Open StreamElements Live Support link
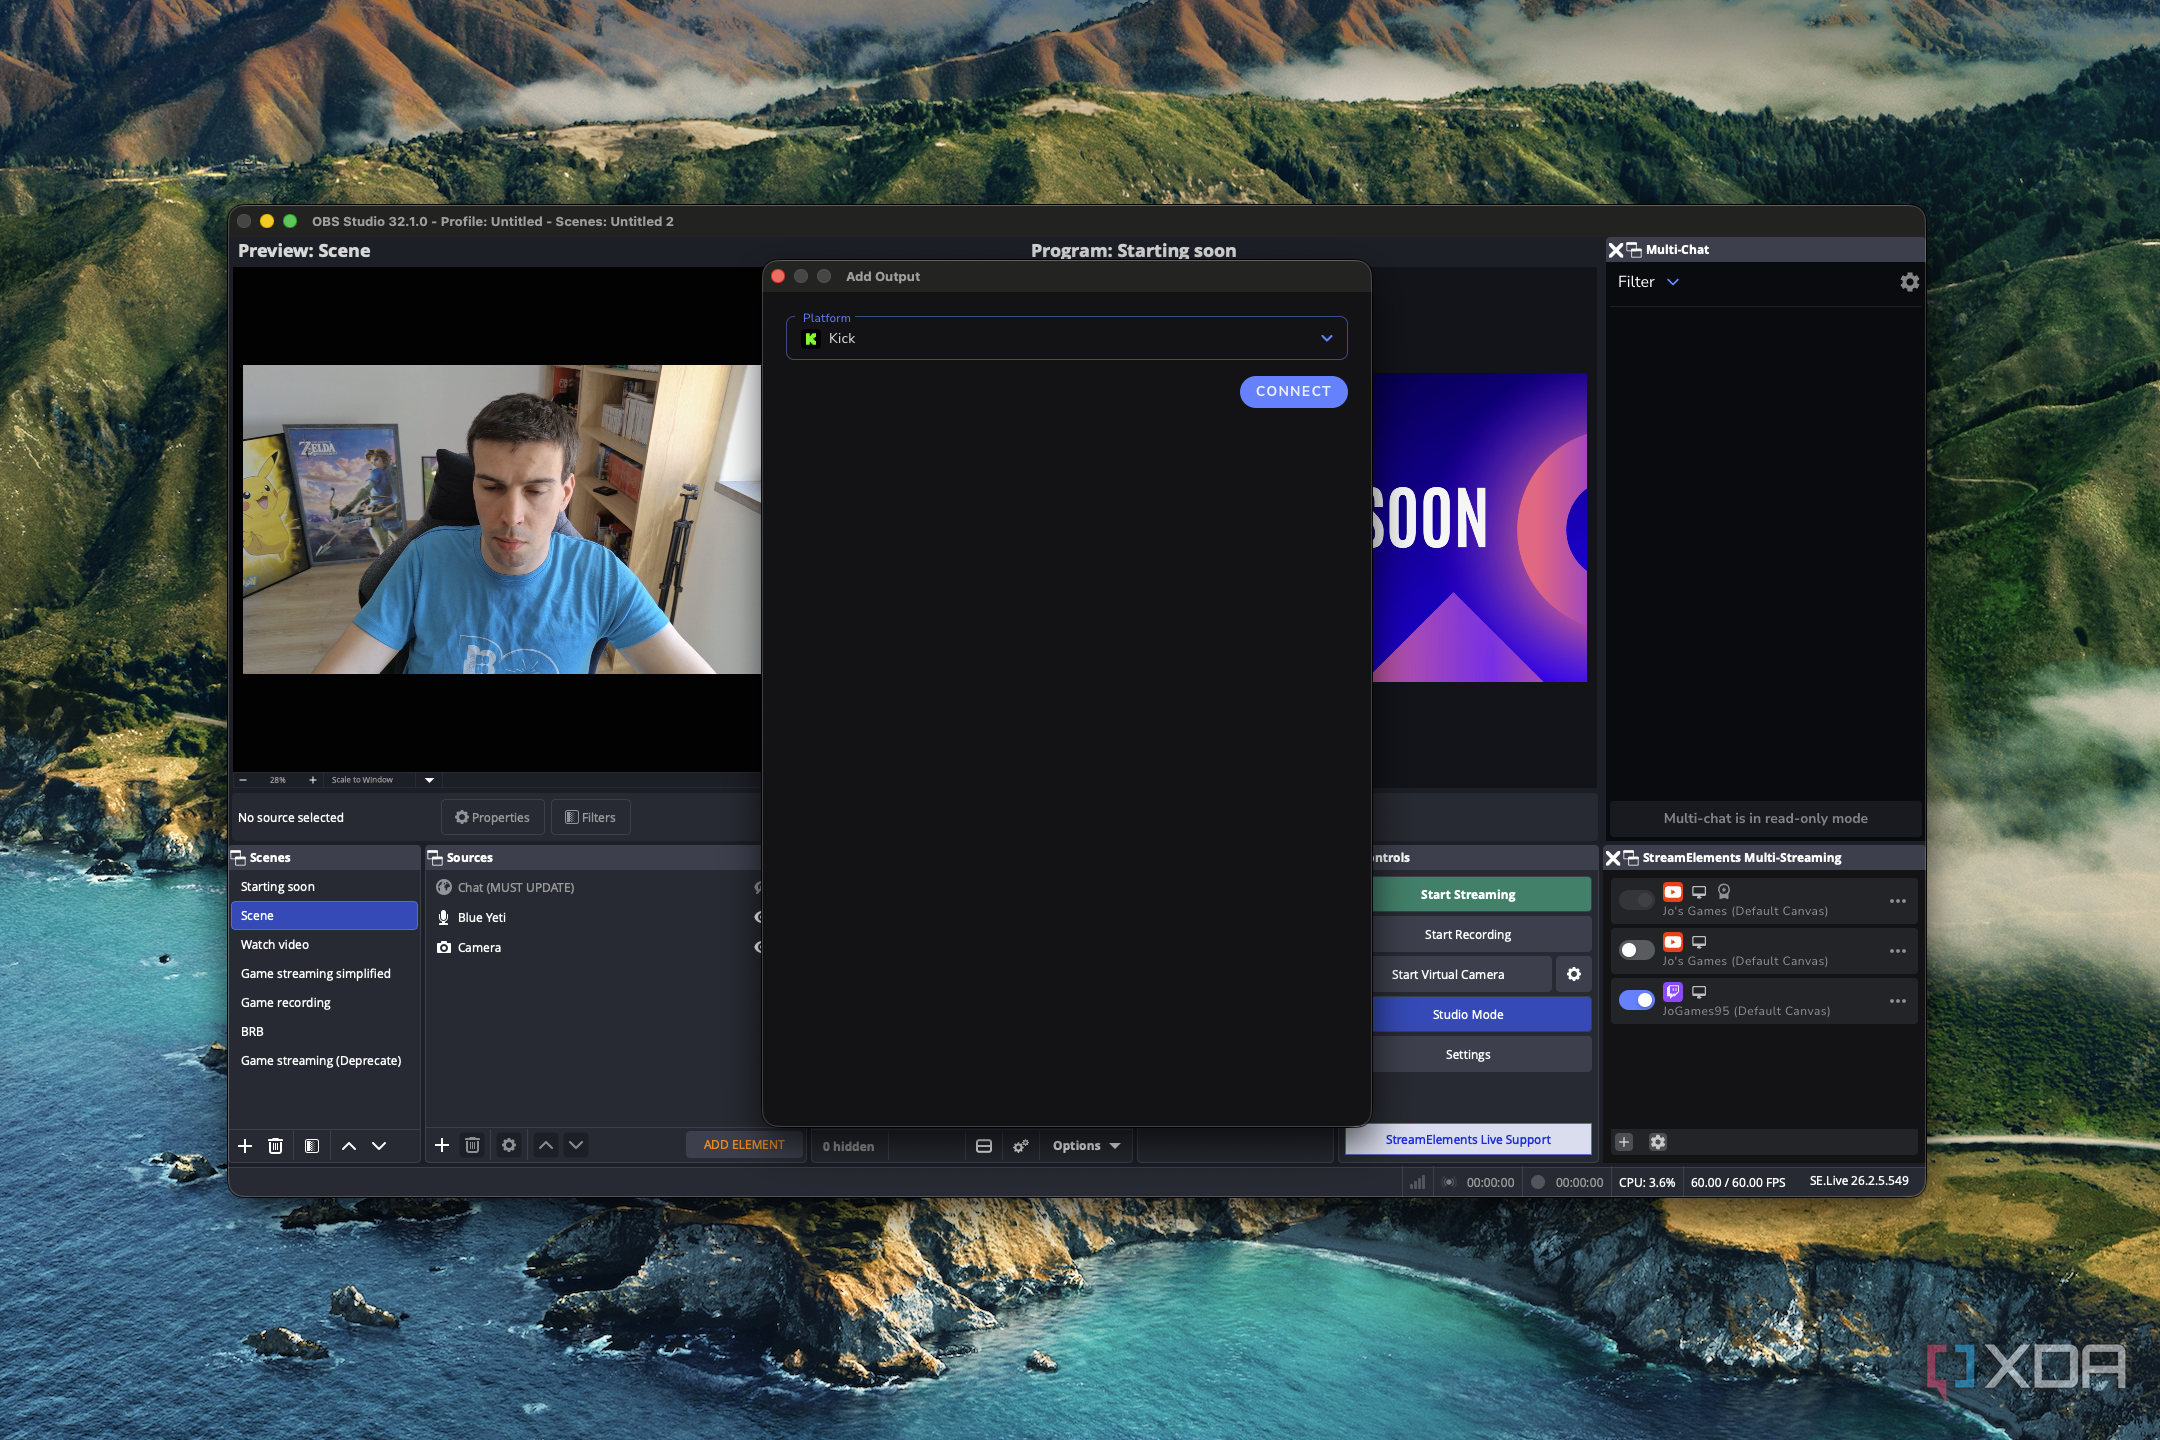 (1468, 1139)
